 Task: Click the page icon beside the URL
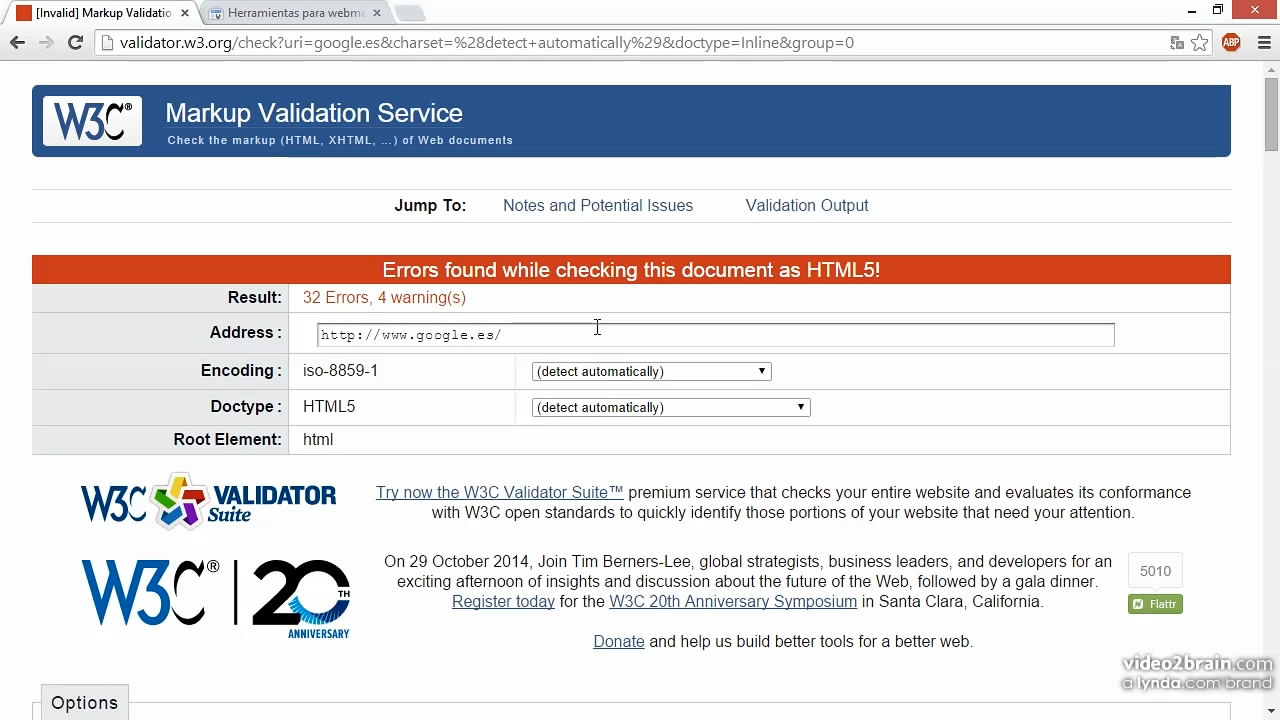click(107, 43)
